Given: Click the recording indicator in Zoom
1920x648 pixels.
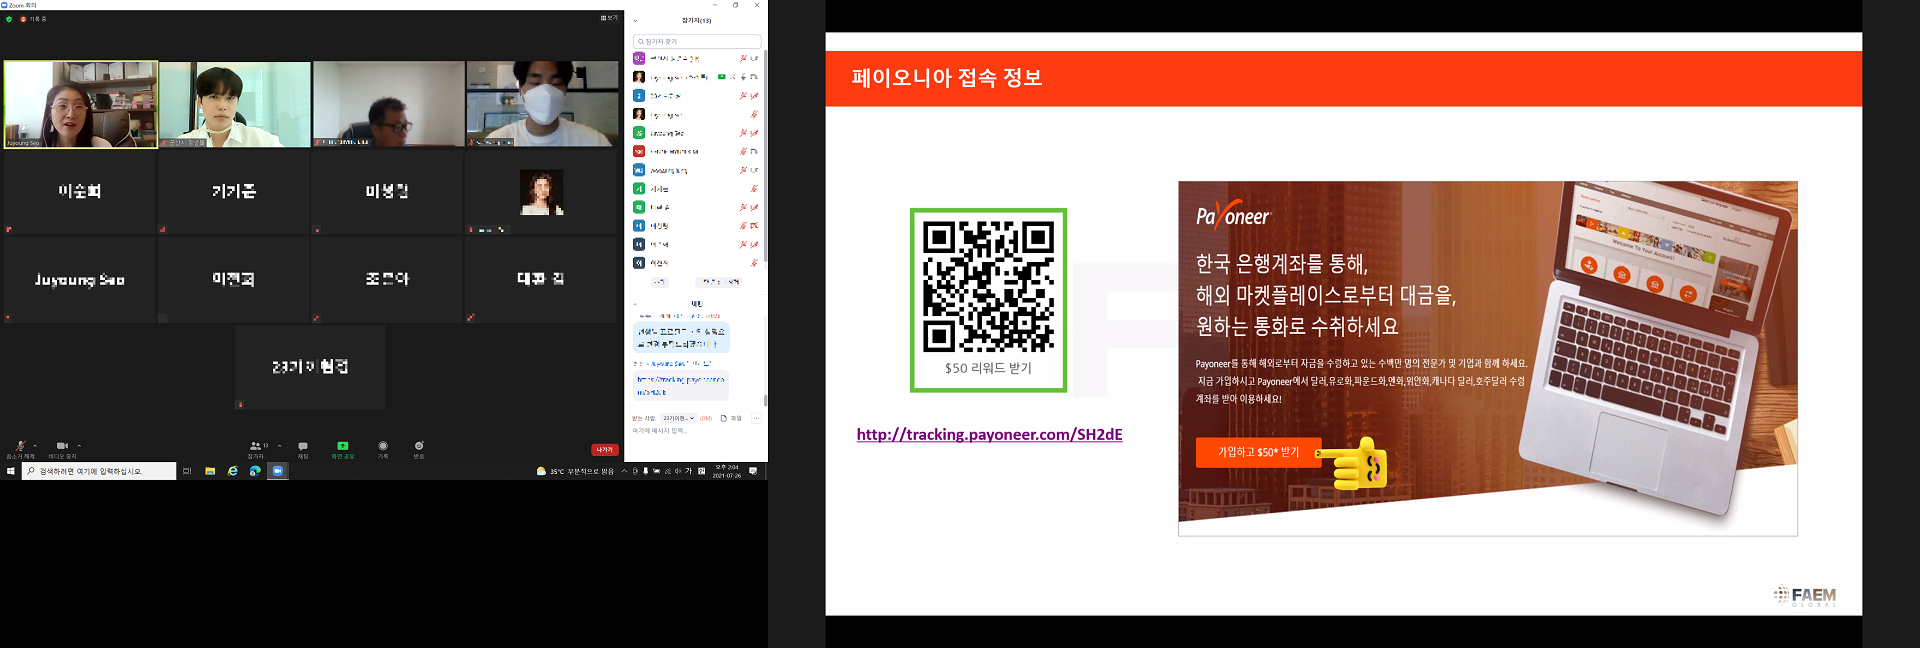Looking at the screenshot, I should 34,19.
